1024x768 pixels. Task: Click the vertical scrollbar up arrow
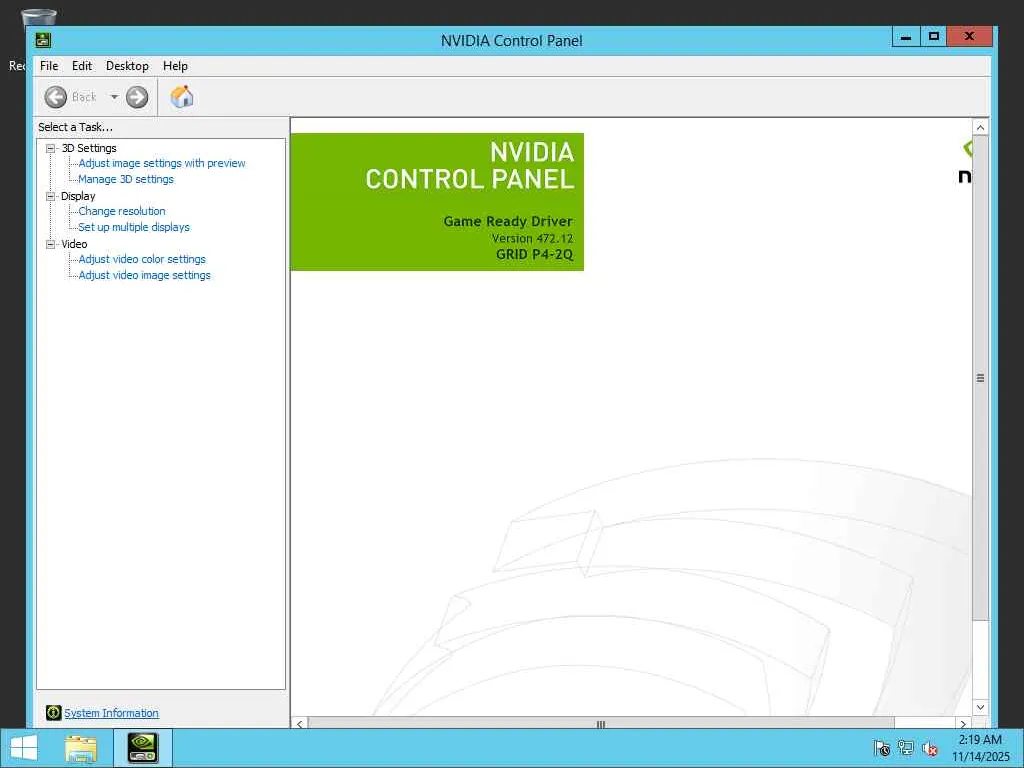pos(980,127)
